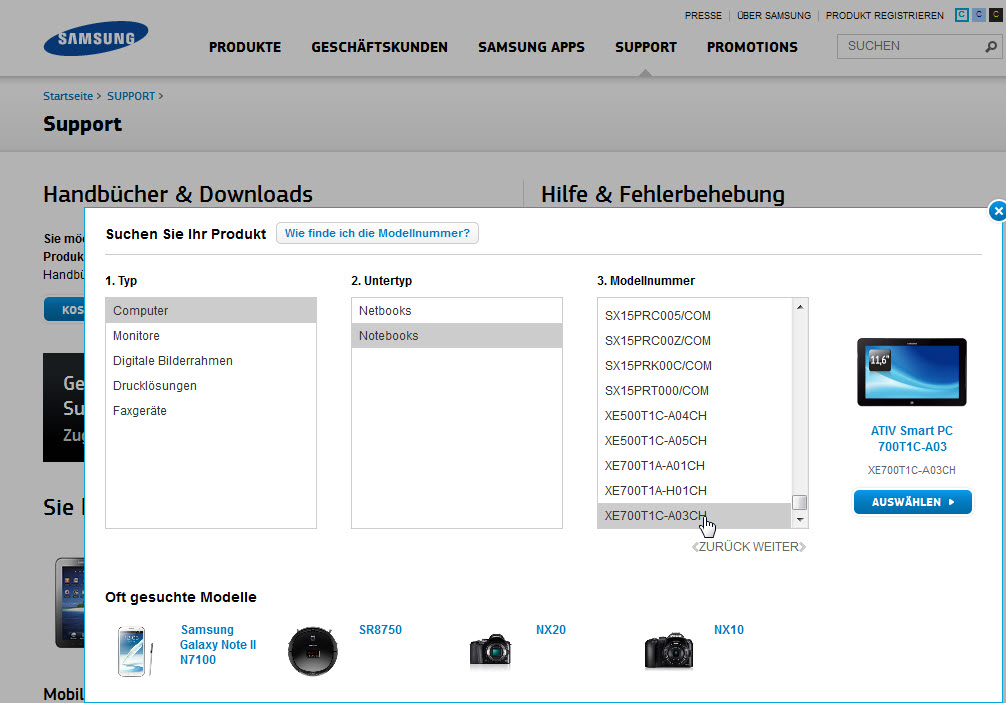Go to Startseite breadcrumb
The height and width of the screenshot is (703, 1006).
(x=68, y=96)
